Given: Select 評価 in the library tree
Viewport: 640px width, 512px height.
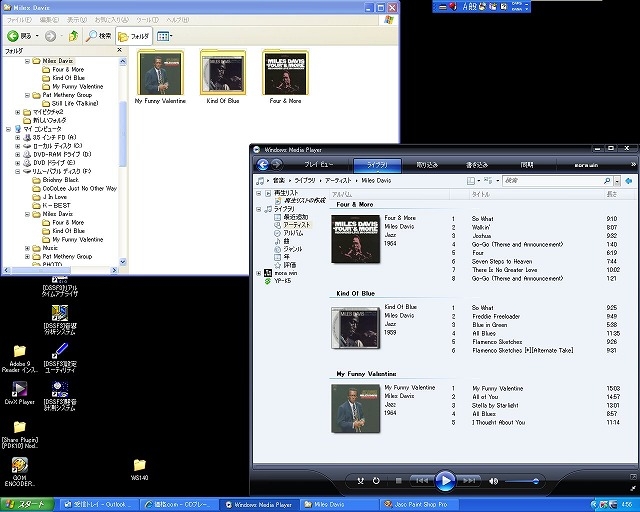Looking at the screenshot, I should click(289, 265).
